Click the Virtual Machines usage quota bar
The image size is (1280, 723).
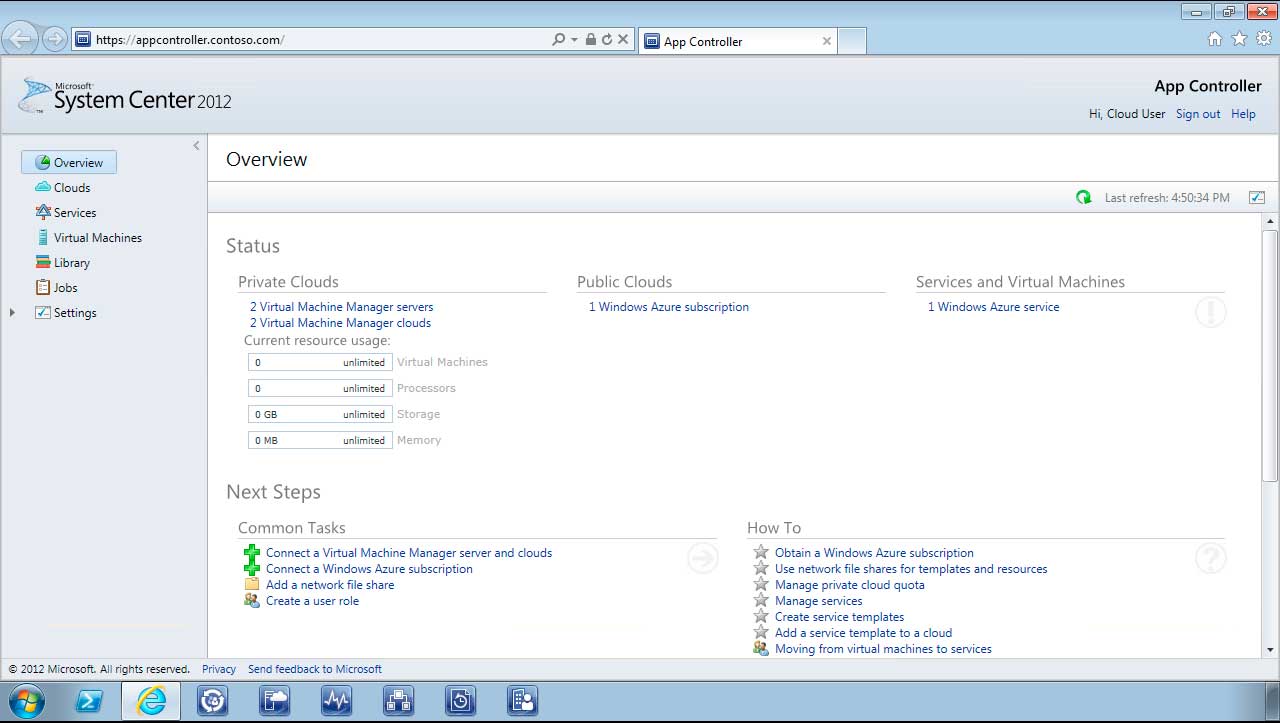click(x=320, y=362)
